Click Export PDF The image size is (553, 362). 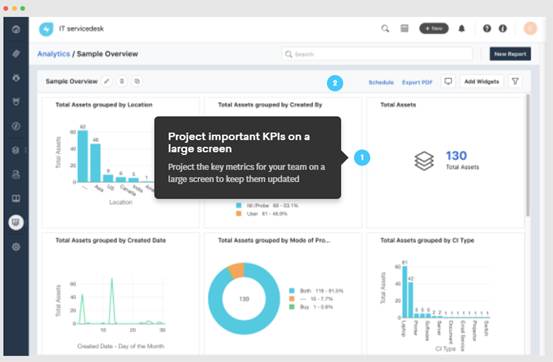click(417, 82)
